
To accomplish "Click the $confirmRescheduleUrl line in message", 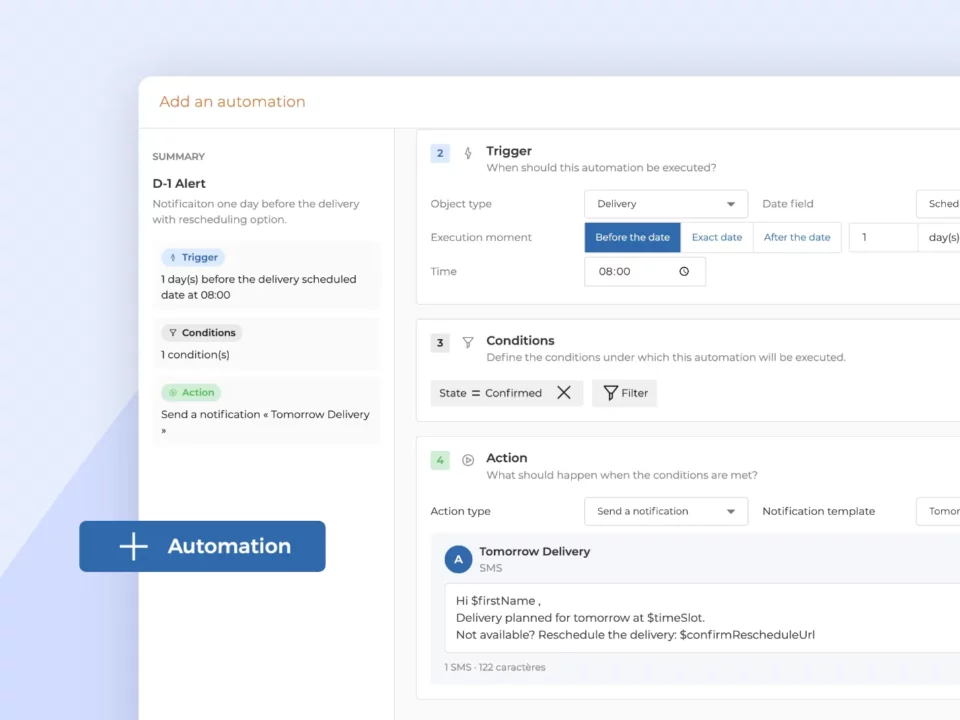I will pos(636,635).
